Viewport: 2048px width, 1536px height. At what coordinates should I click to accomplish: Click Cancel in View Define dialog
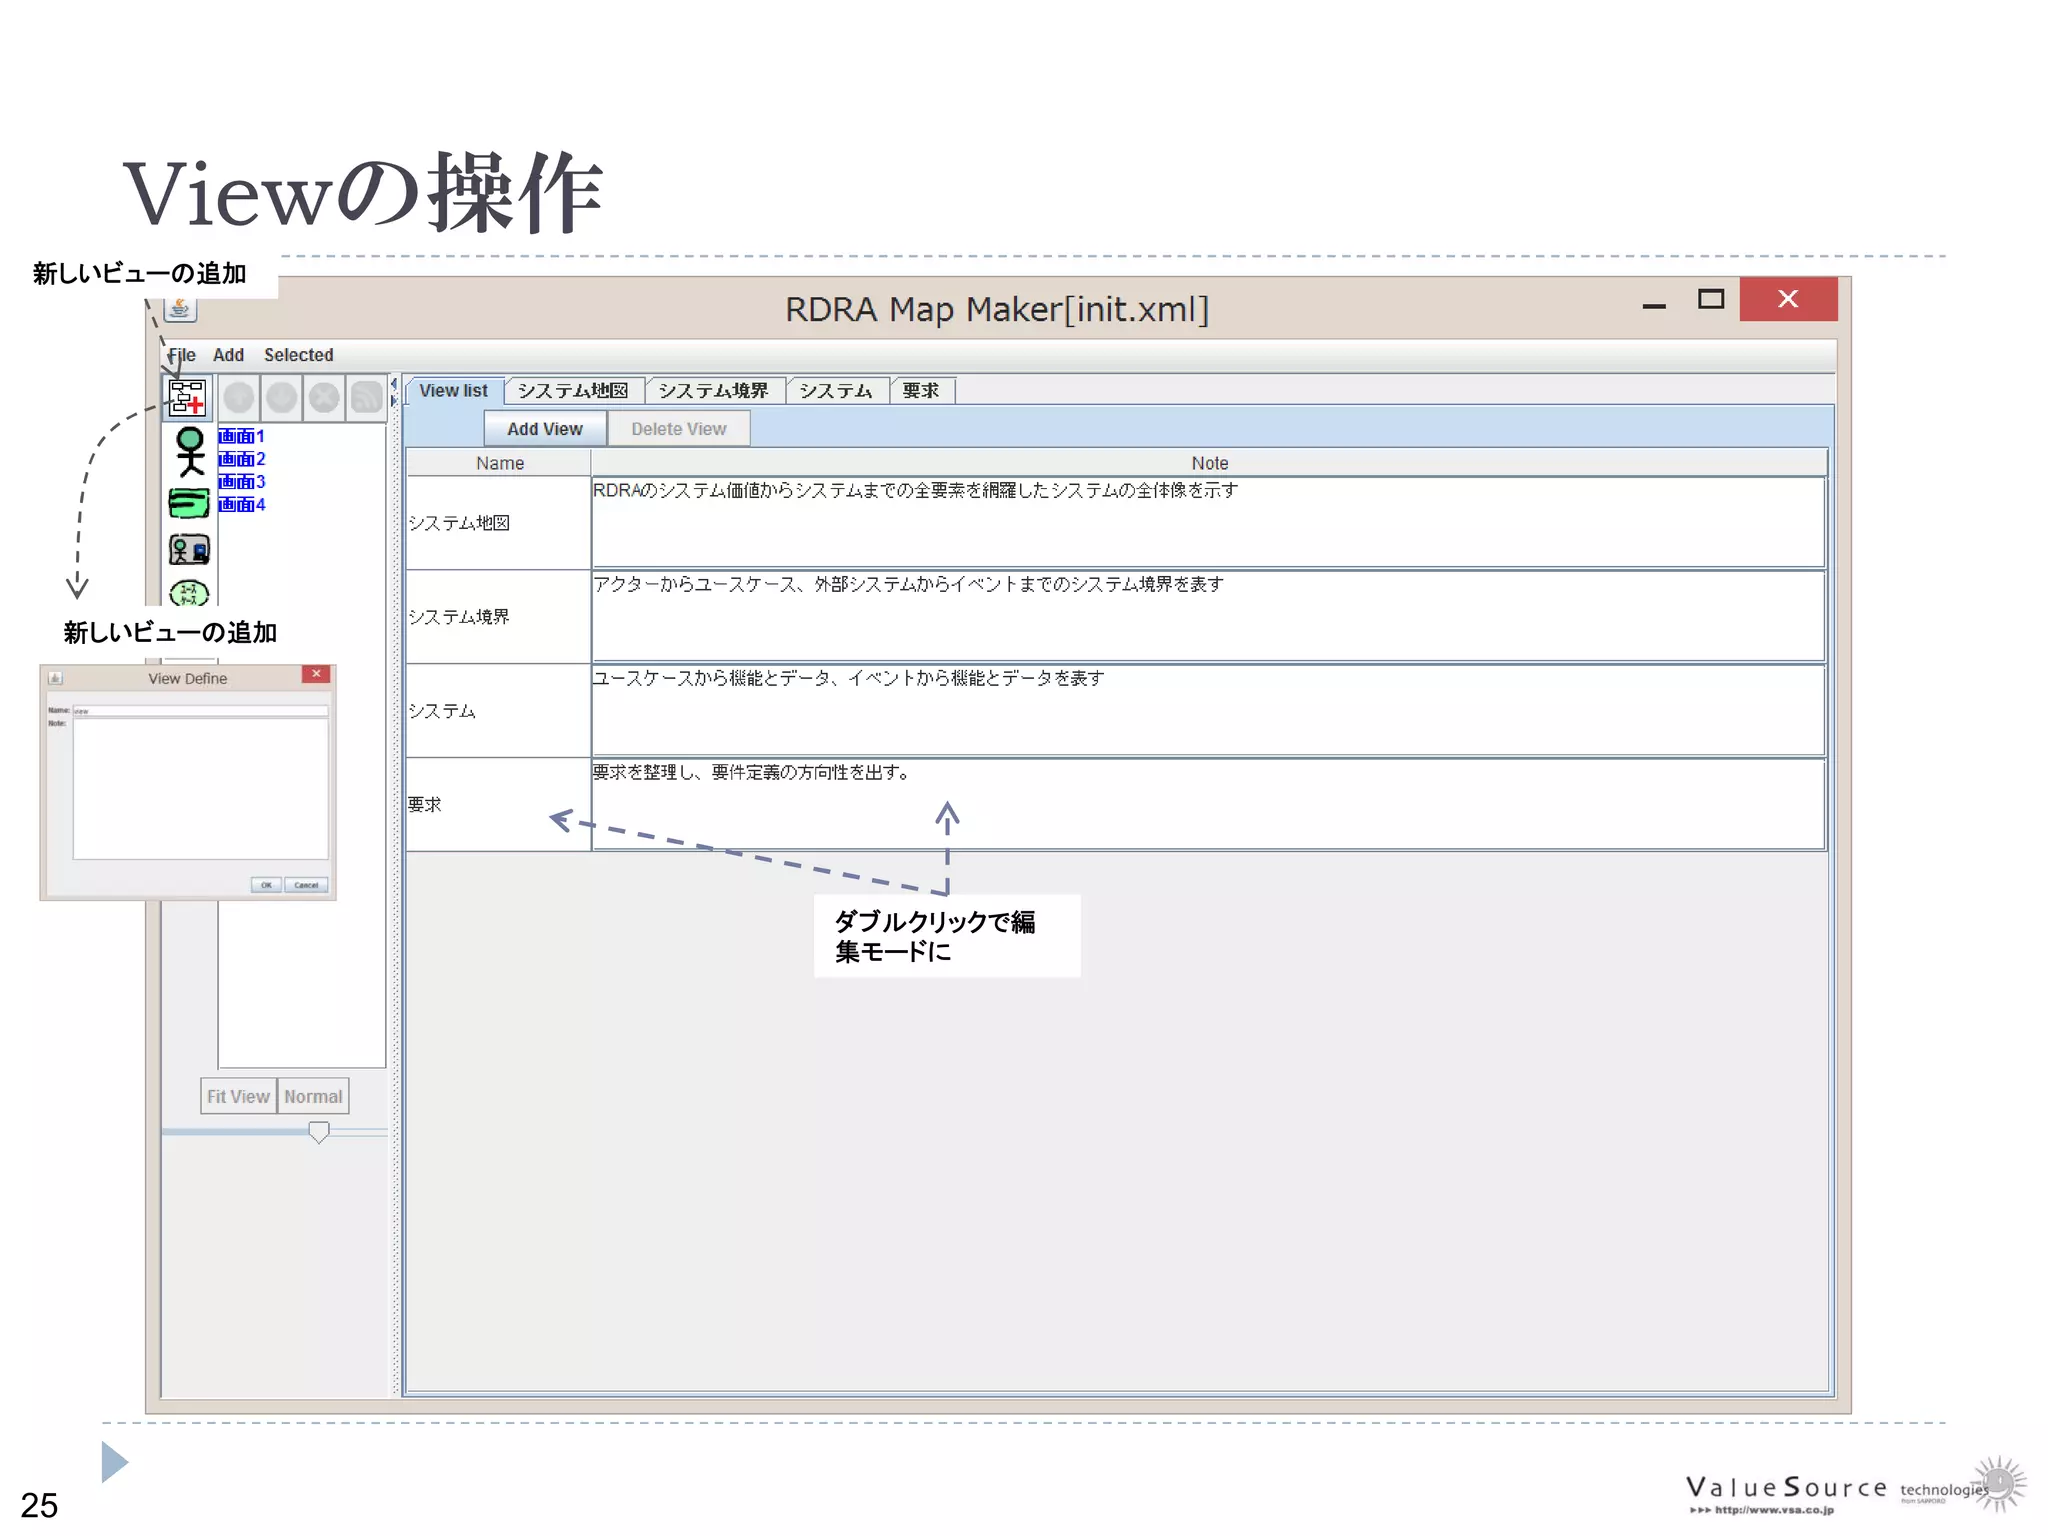pos(306,885)
